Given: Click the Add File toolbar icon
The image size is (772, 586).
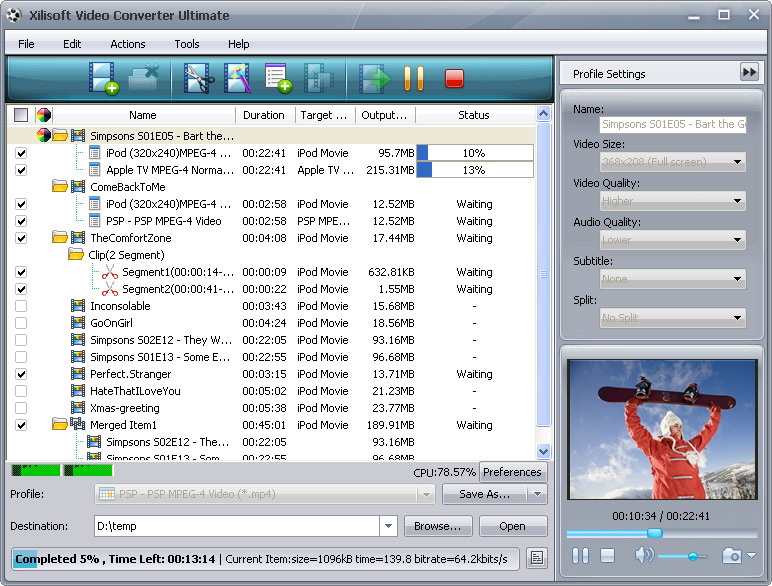Looking at the screenshot, I should coord(103,78).
